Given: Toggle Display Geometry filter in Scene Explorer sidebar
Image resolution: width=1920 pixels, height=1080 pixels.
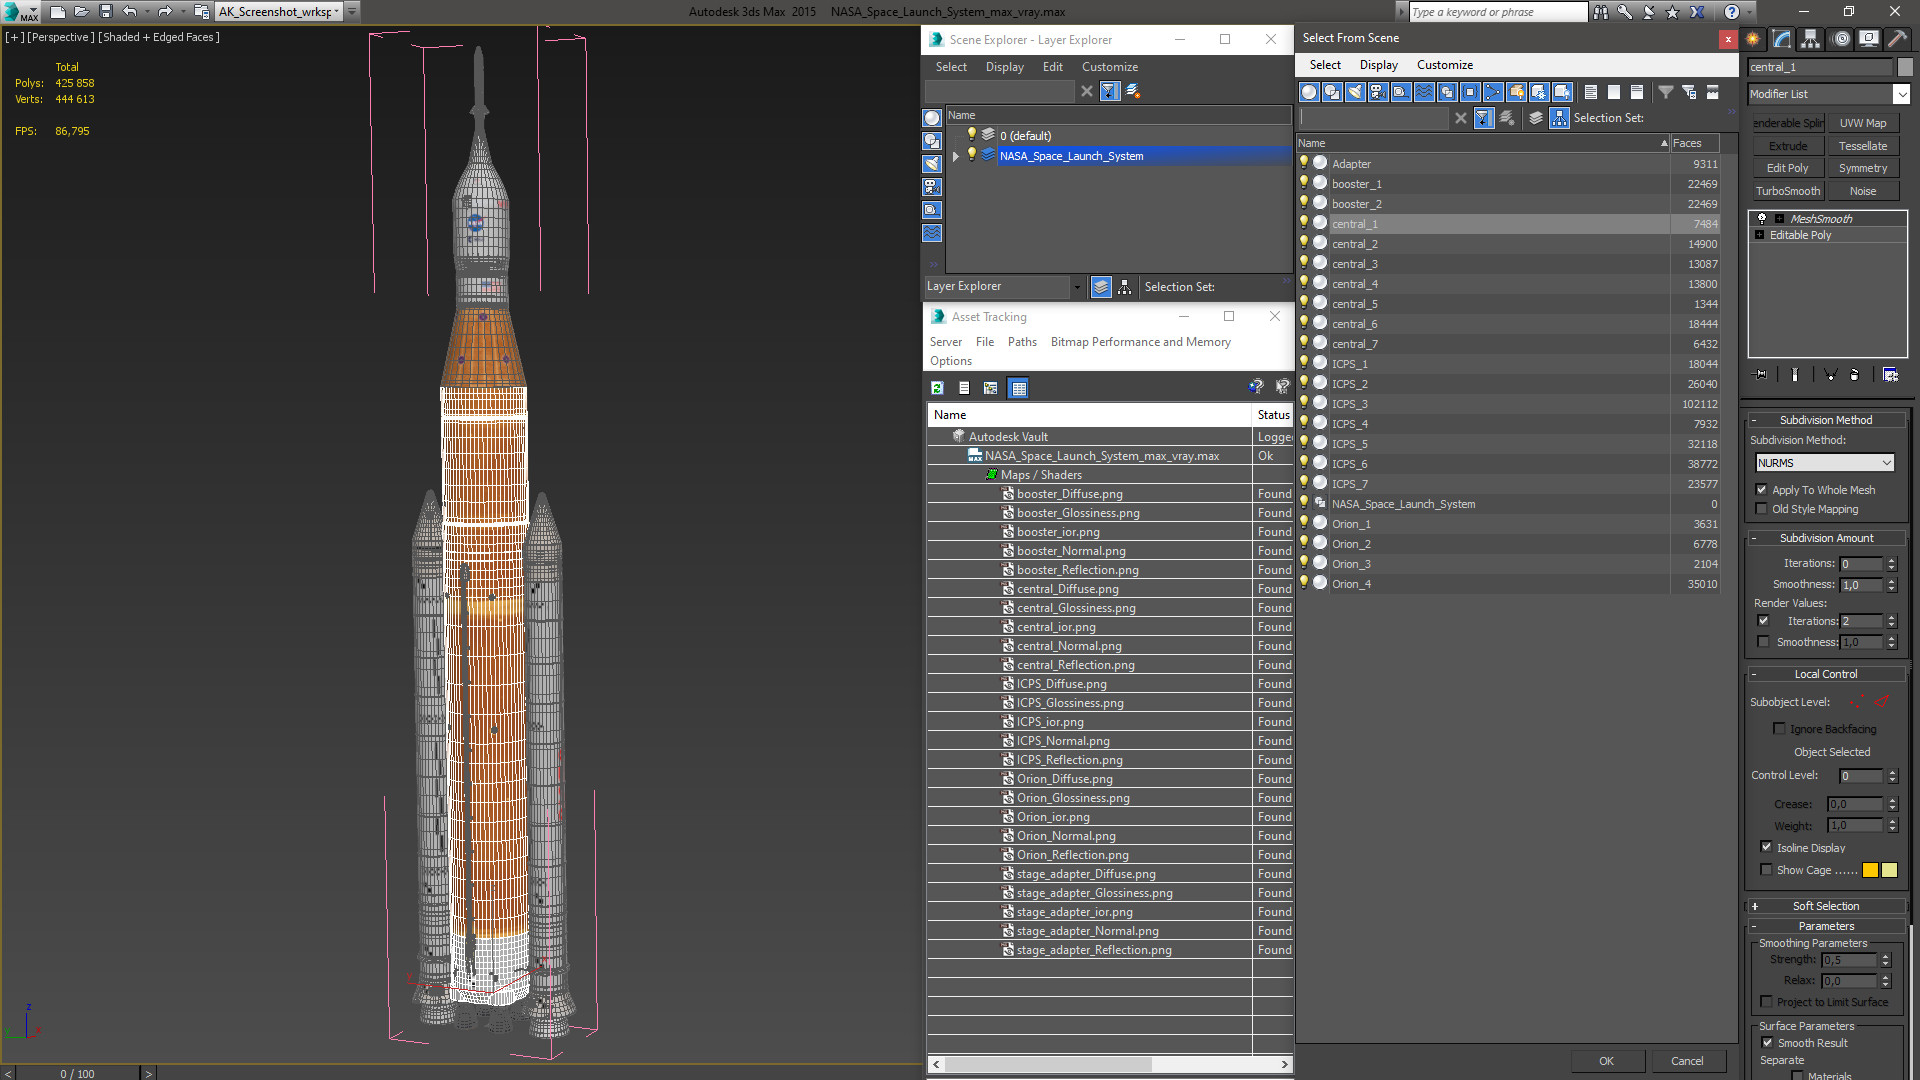Looking at the screenshot, I should [x=932, y=118].
